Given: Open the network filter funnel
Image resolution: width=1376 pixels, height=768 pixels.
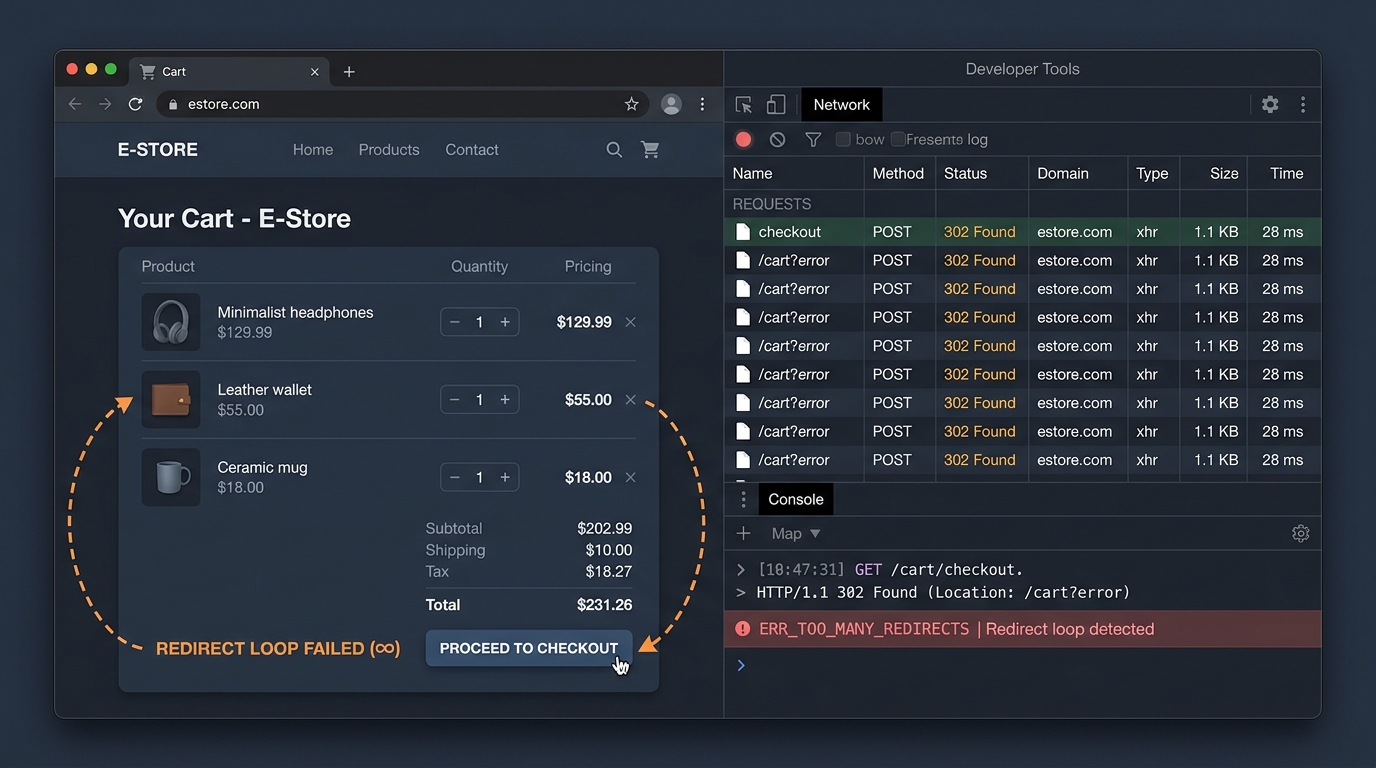Looking at the screenshot, I should point(813,140).
